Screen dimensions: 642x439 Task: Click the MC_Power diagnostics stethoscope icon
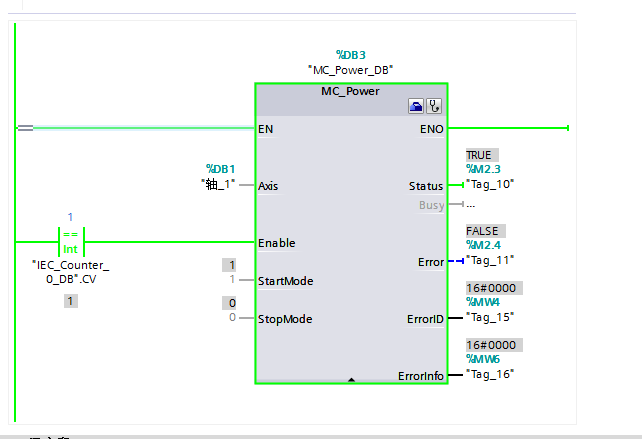433,106
